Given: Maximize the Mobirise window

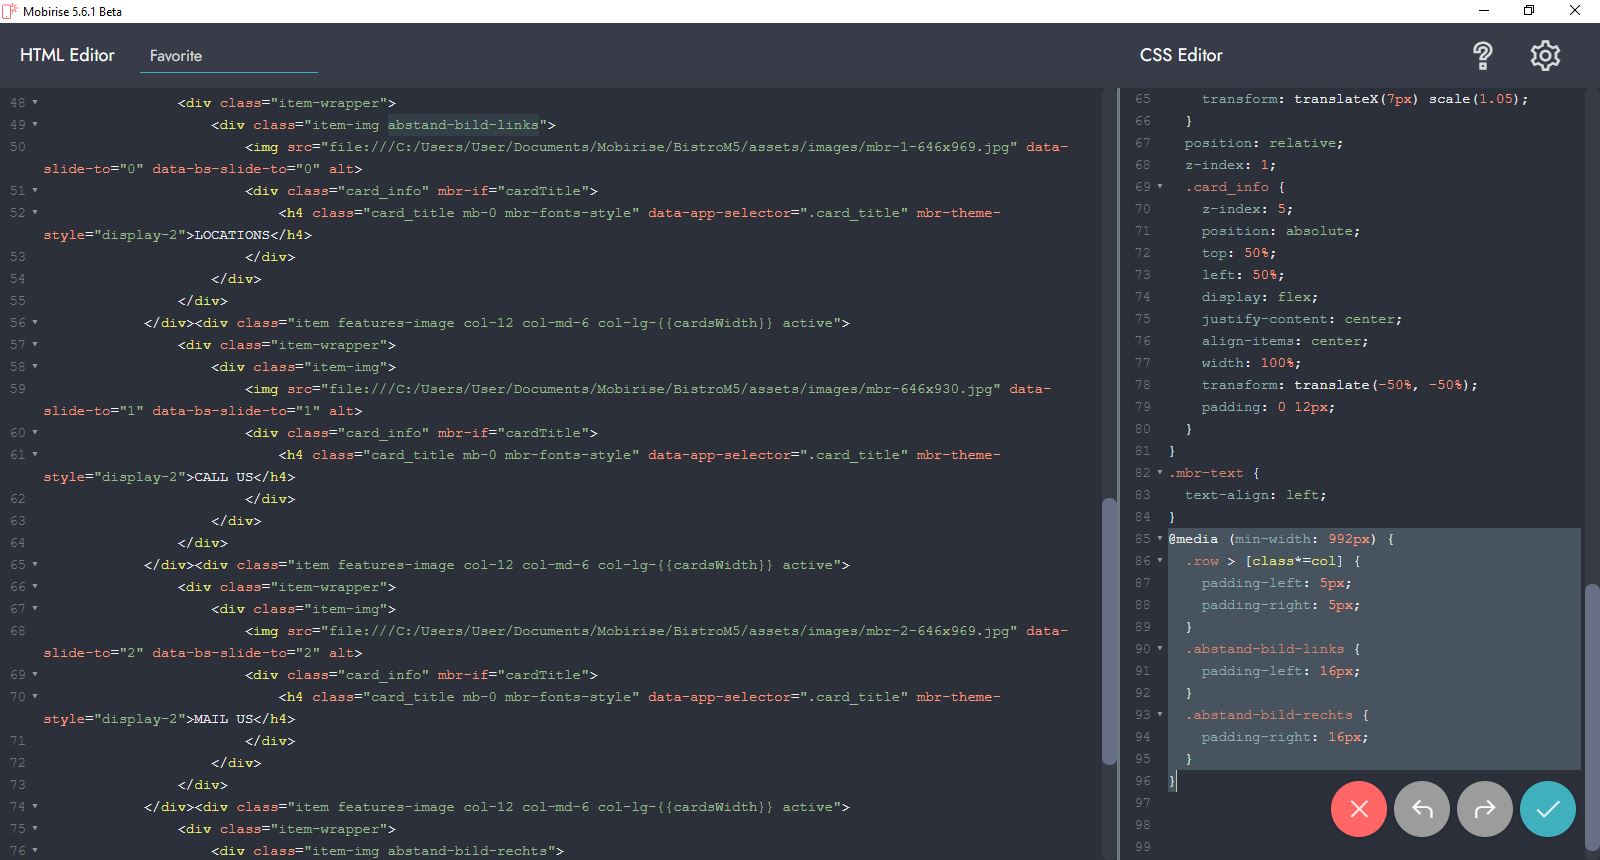Looking at the screenshot, I should 1528,11.
